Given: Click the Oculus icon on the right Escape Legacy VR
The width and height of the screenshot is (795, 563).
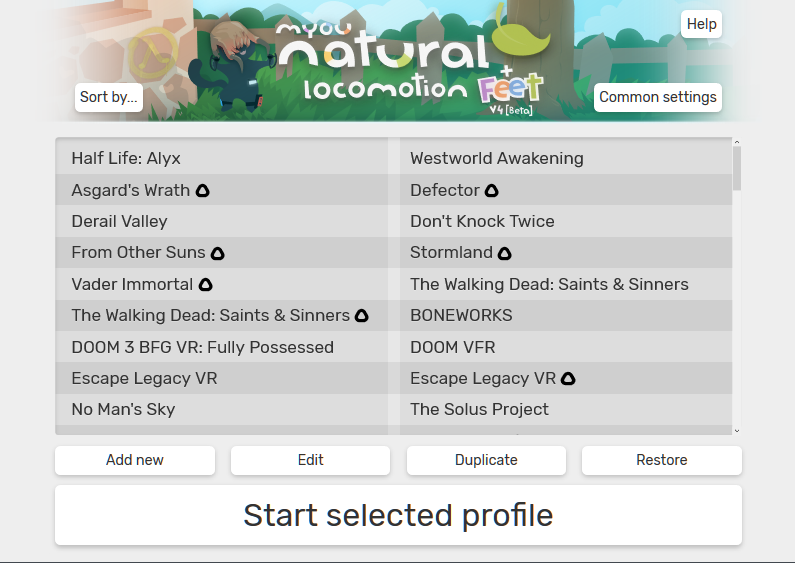Looking at the screenshot, I should tap(568, 378).
